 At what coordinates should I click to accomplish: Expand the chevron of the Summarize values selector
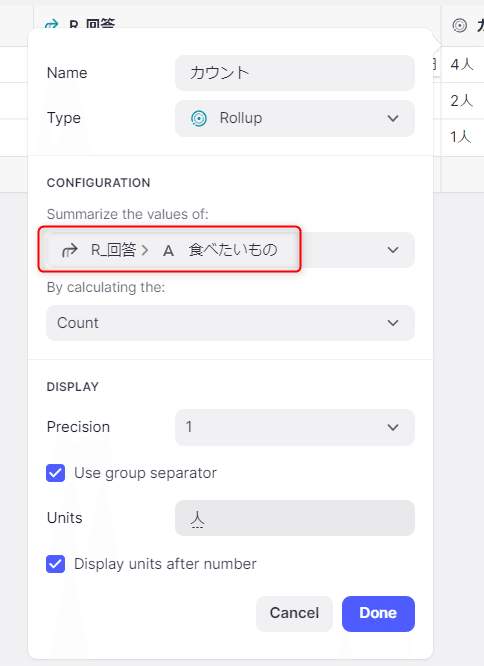(x=393, y=250)
